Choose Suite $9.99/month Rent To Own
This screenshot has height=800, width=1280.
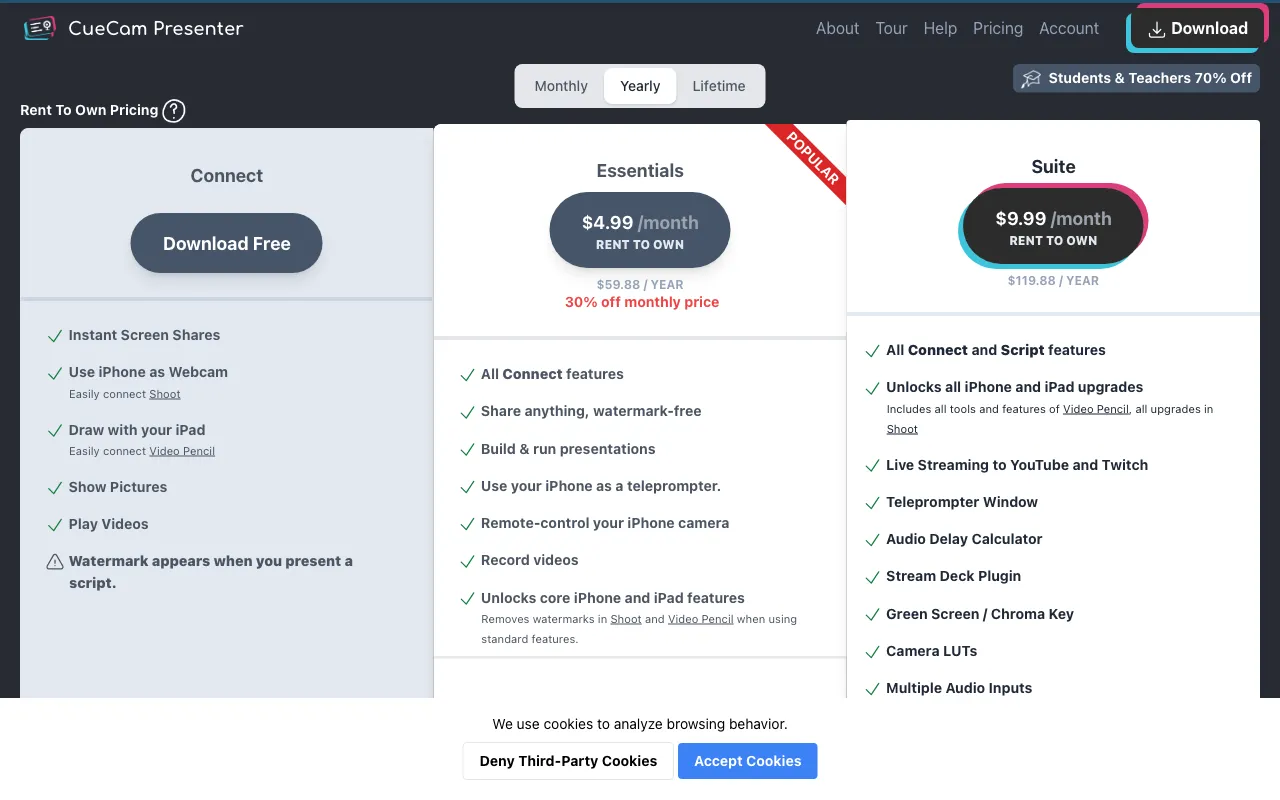point(1053,226)
